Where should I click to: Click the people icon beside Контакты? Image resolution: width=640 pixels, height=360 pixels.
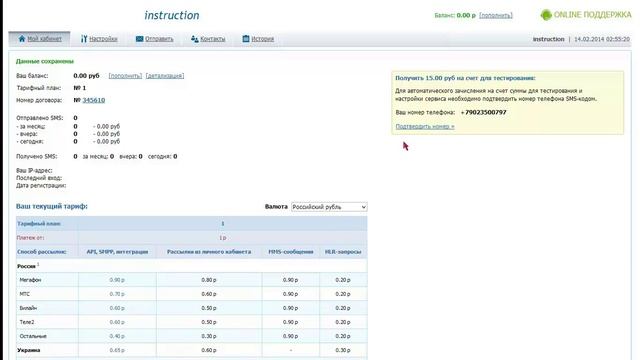195,39
